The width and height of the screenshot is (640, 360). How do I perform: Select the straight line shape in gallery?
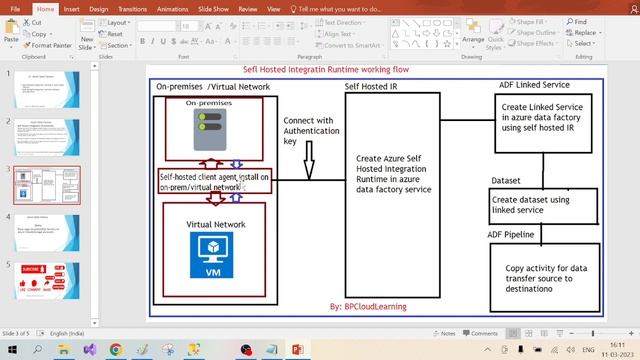(x=406, y=23)
